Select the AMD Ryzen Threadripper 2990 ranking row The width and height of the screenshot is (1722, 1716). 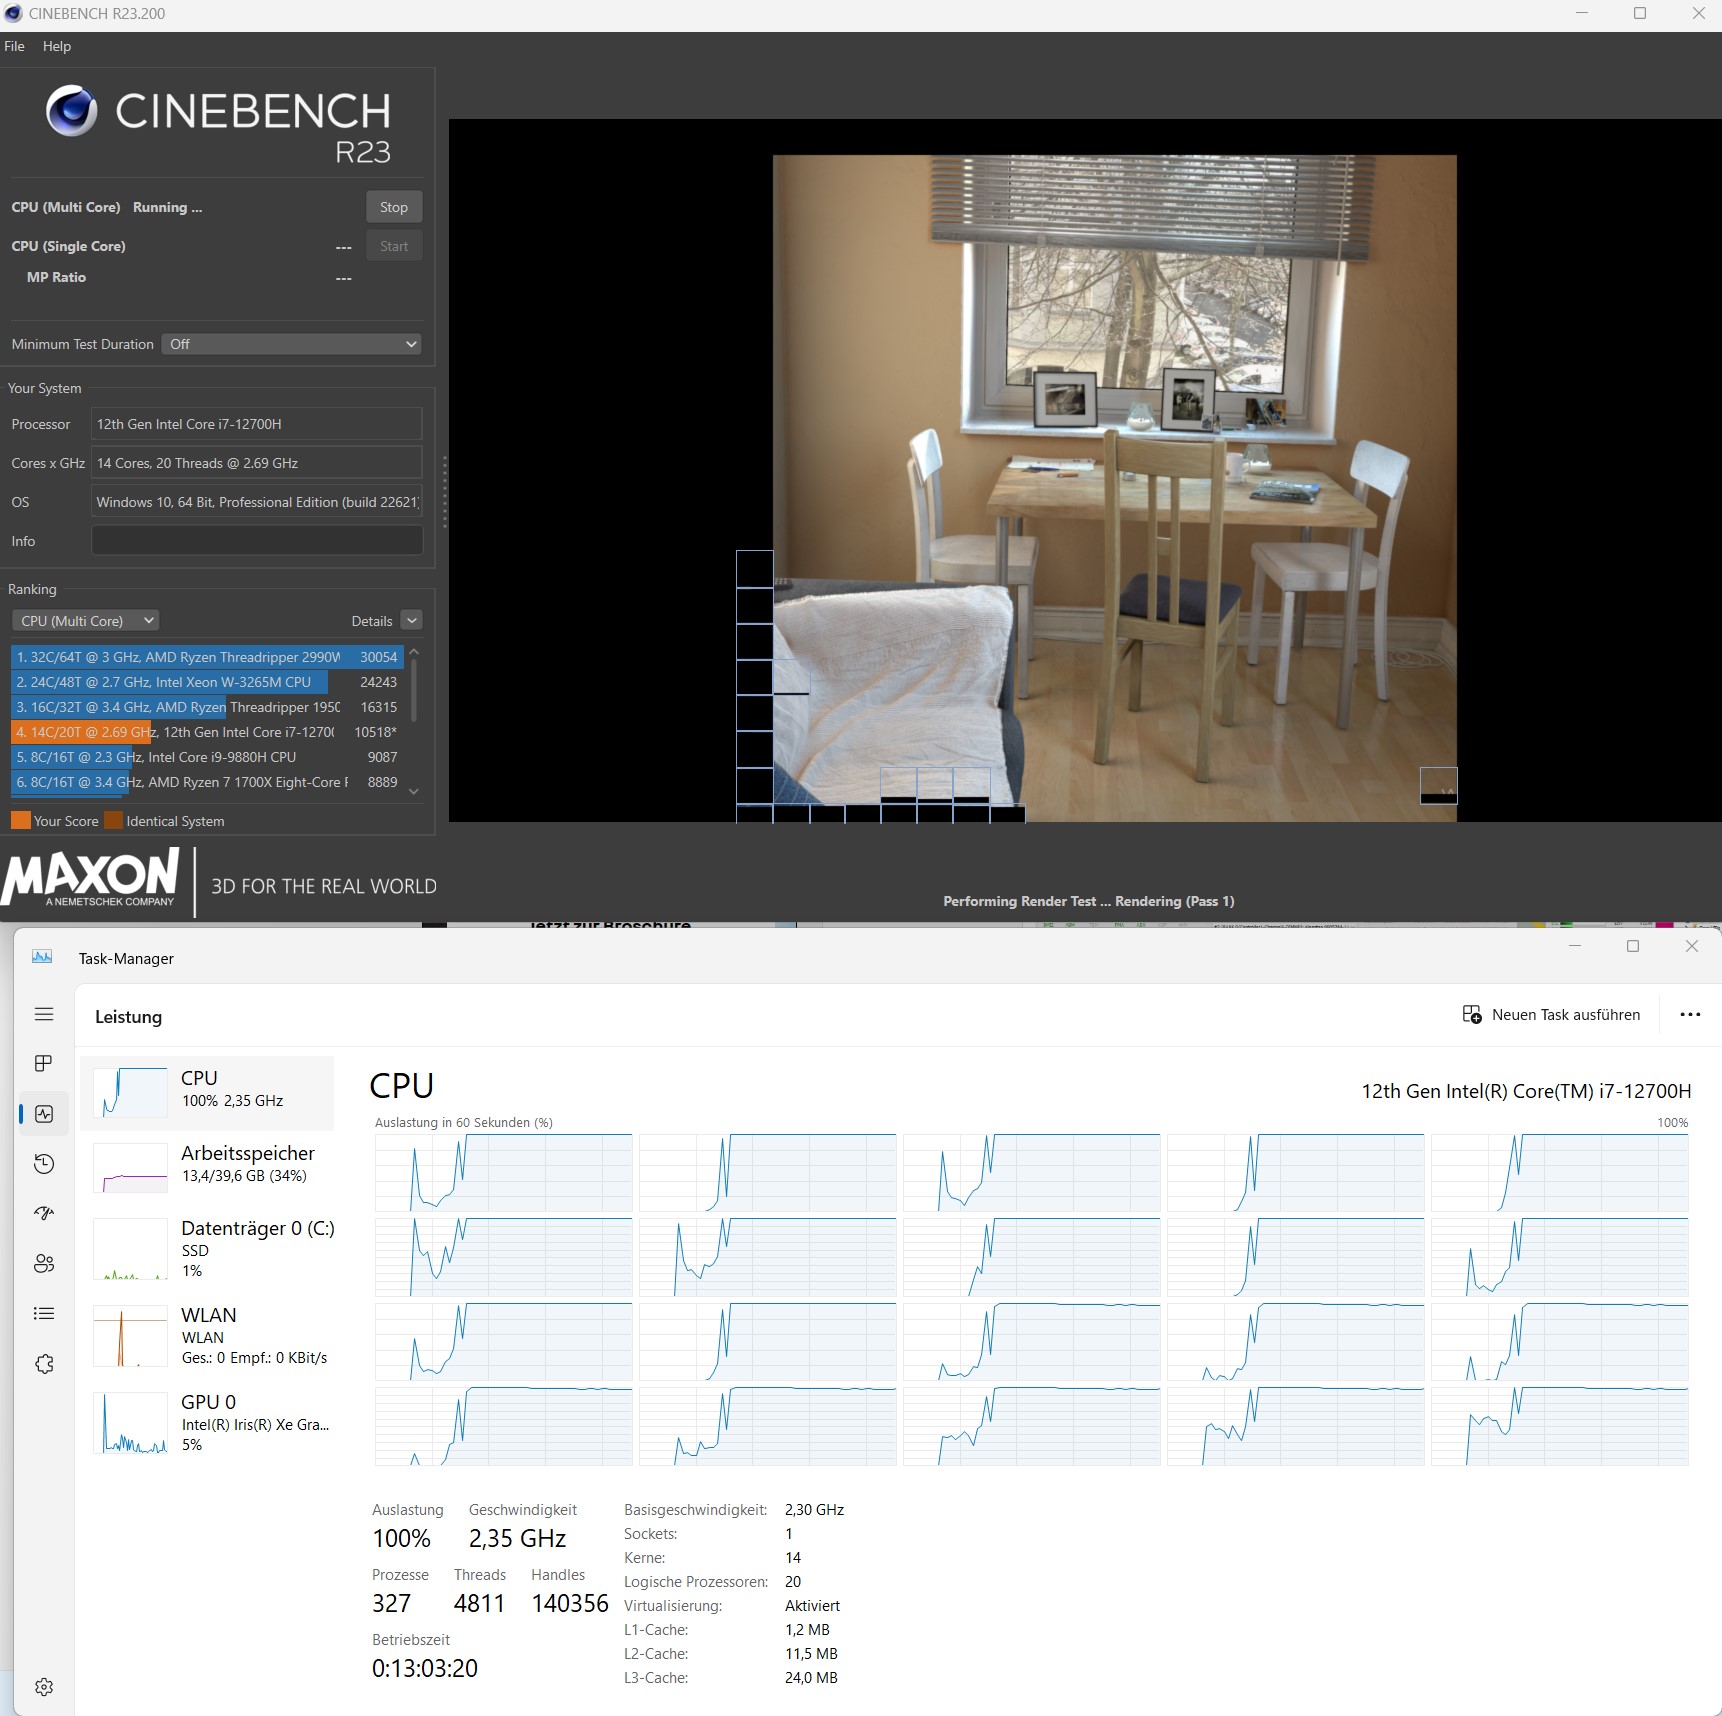click(x=207, y=657)
